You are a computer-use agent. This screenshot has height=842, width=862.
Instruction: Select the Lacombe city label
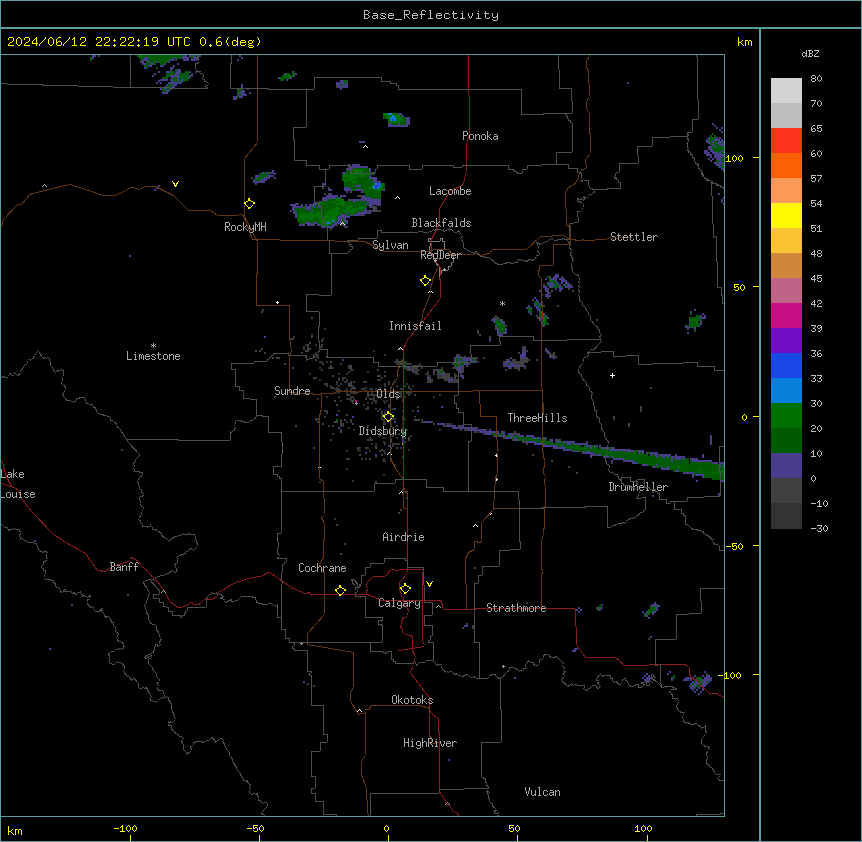click(x=450, y=191)
